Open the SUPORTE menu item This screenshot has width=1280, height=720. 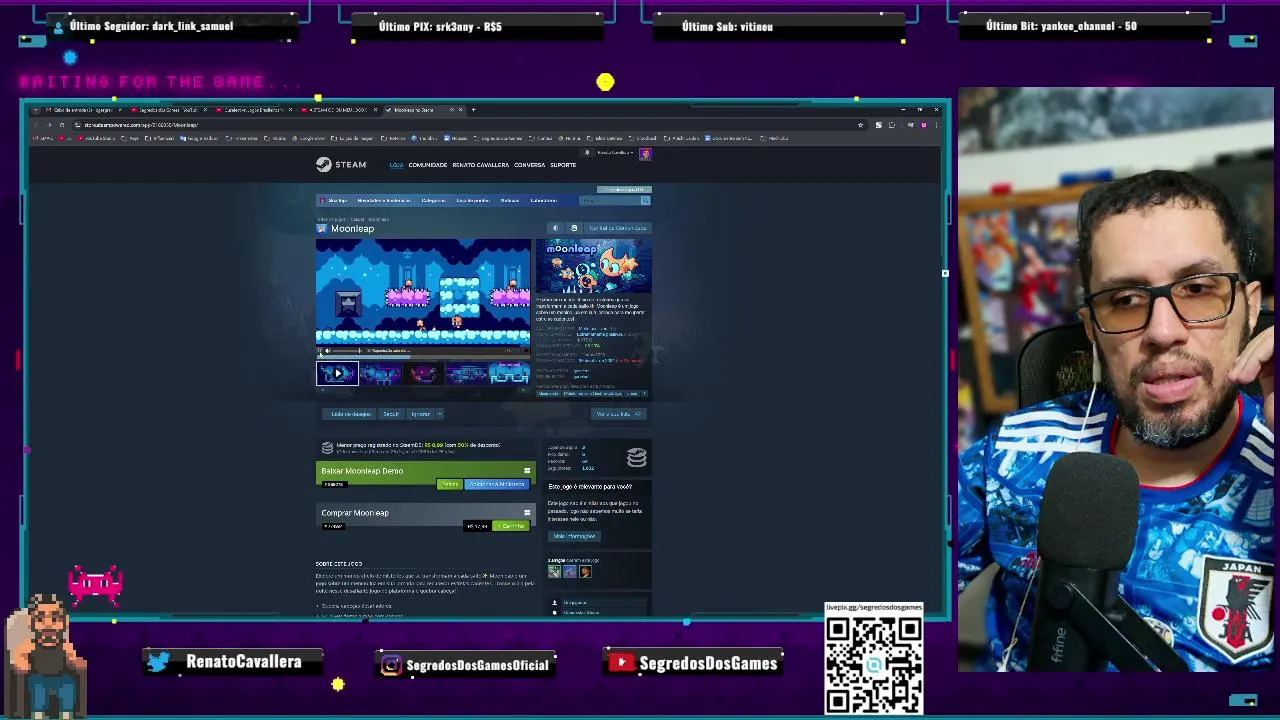pos(563,165)
